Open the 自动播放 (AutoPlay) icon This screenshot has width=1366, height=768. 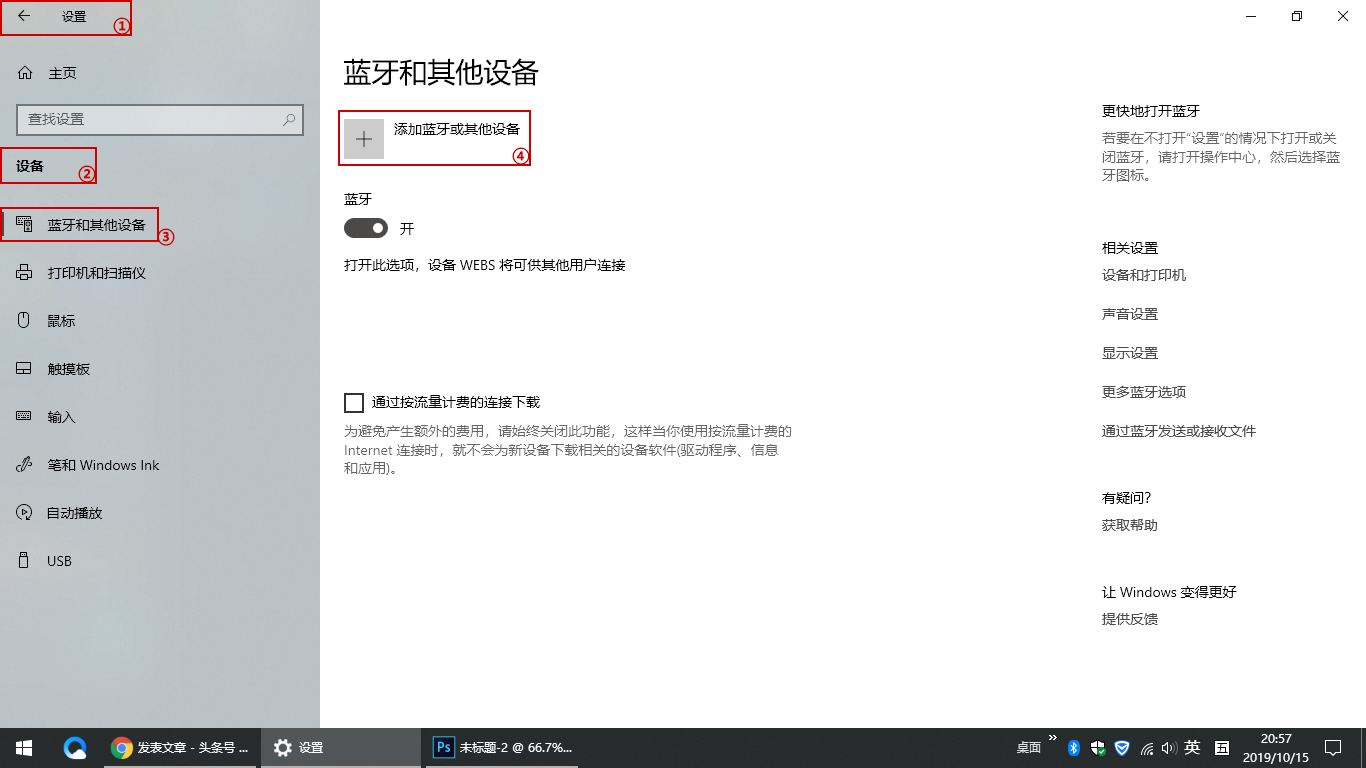(x=24, y=512)
